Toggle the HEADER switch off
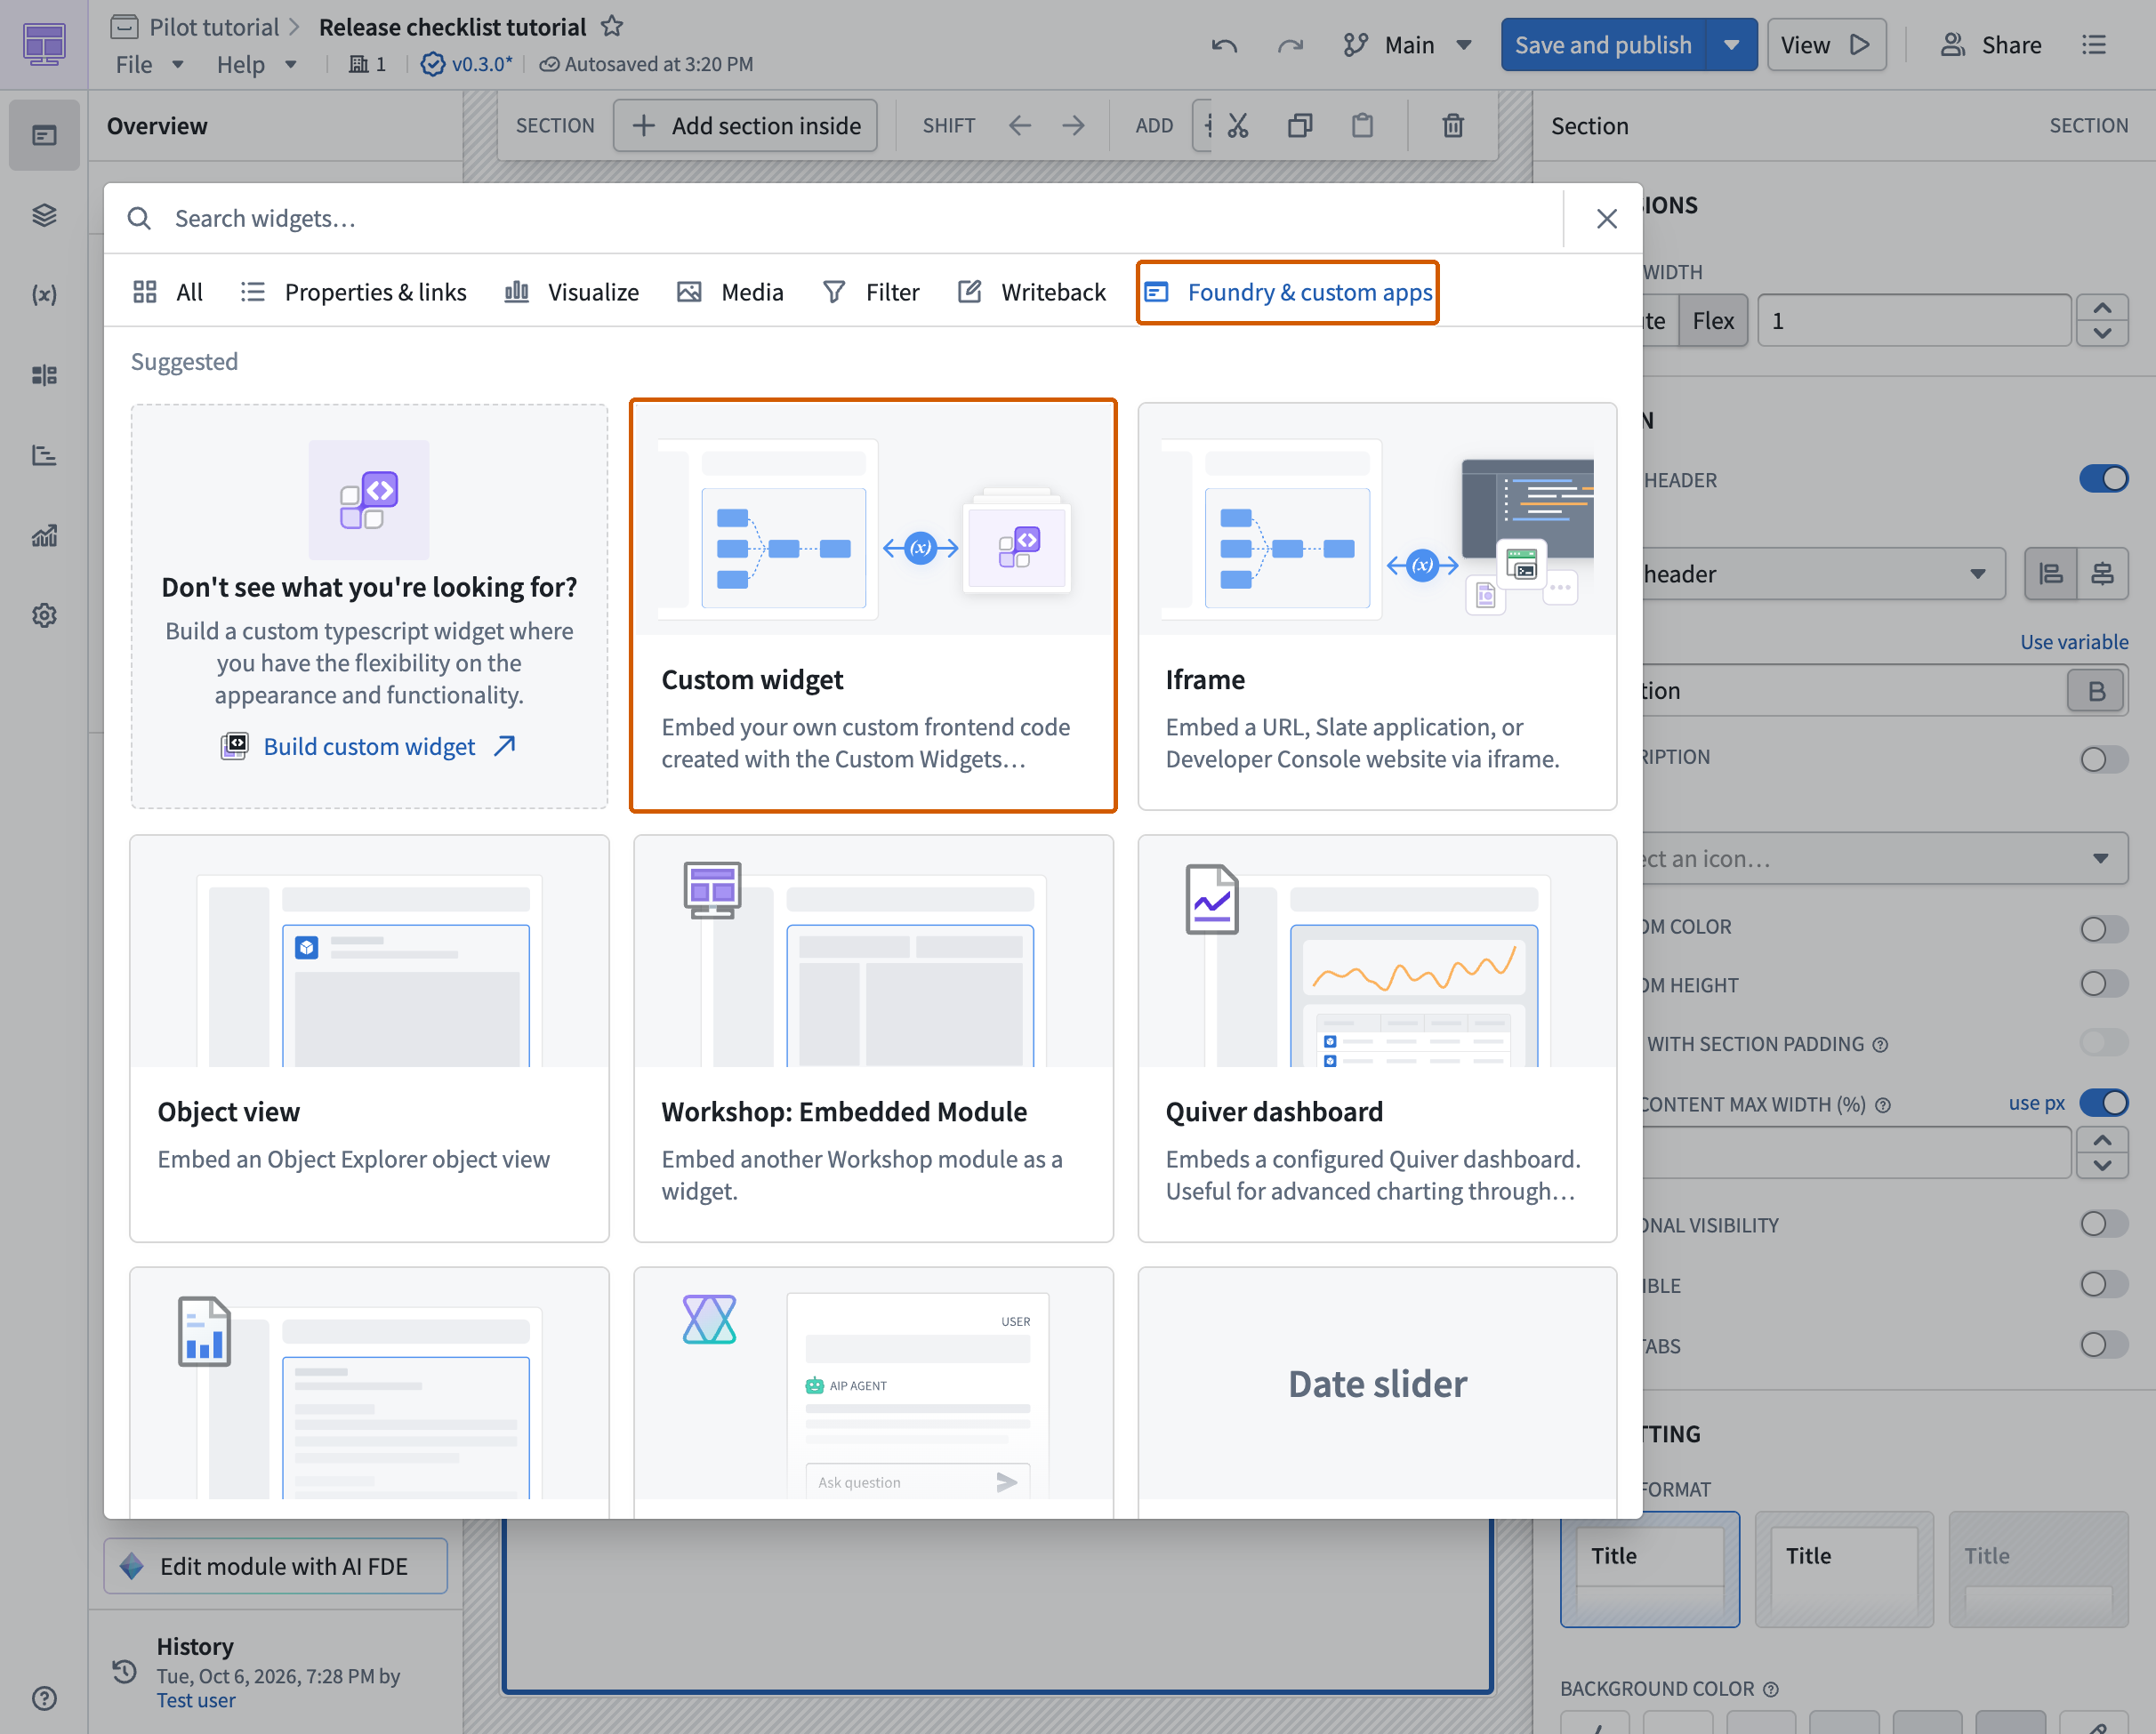 point(2103,479)
